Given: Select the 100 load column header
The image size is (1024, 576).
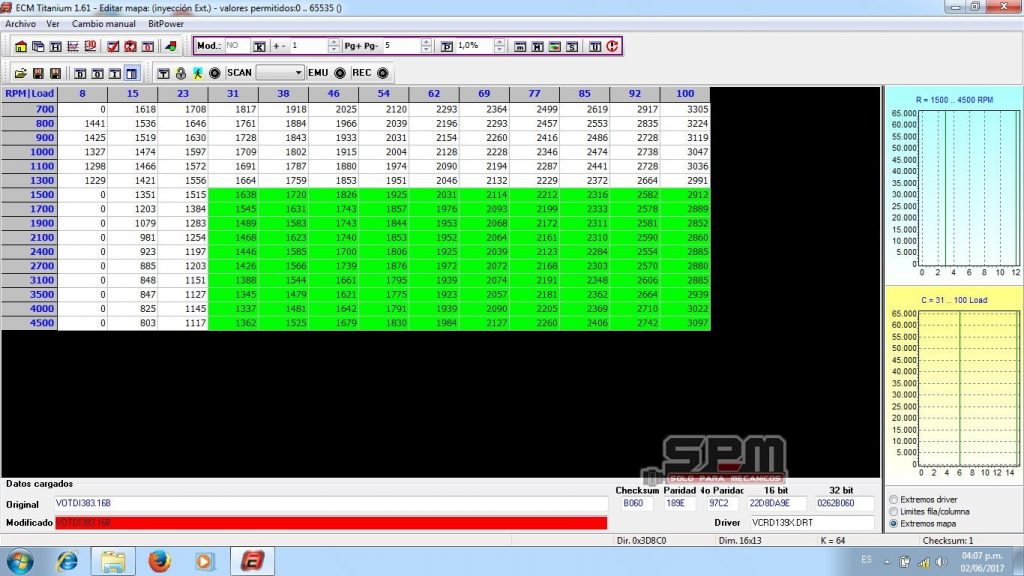Looking at the screenshot, I should click(685, 94).
